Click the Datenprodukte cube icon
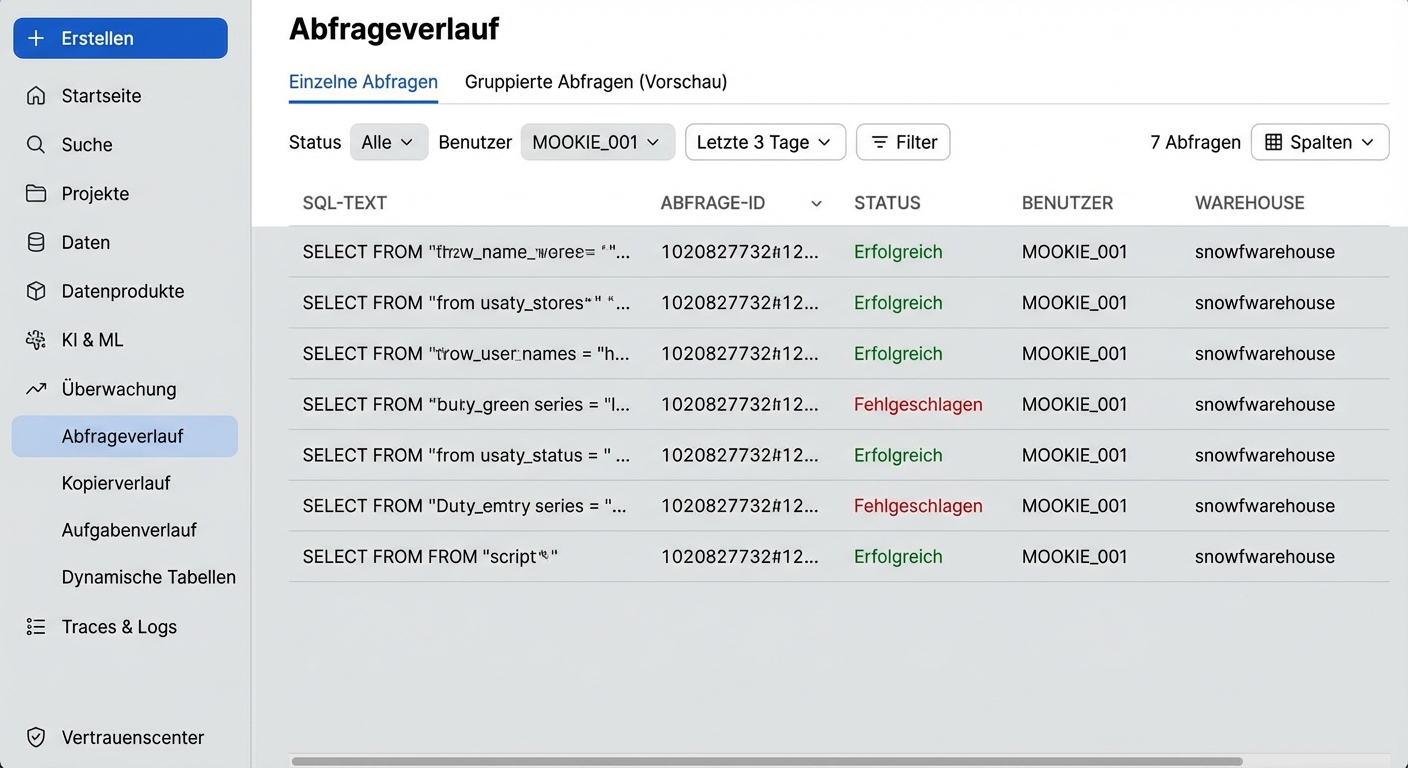The height and width of the screenshot is (768, 1408). [36, 292]
